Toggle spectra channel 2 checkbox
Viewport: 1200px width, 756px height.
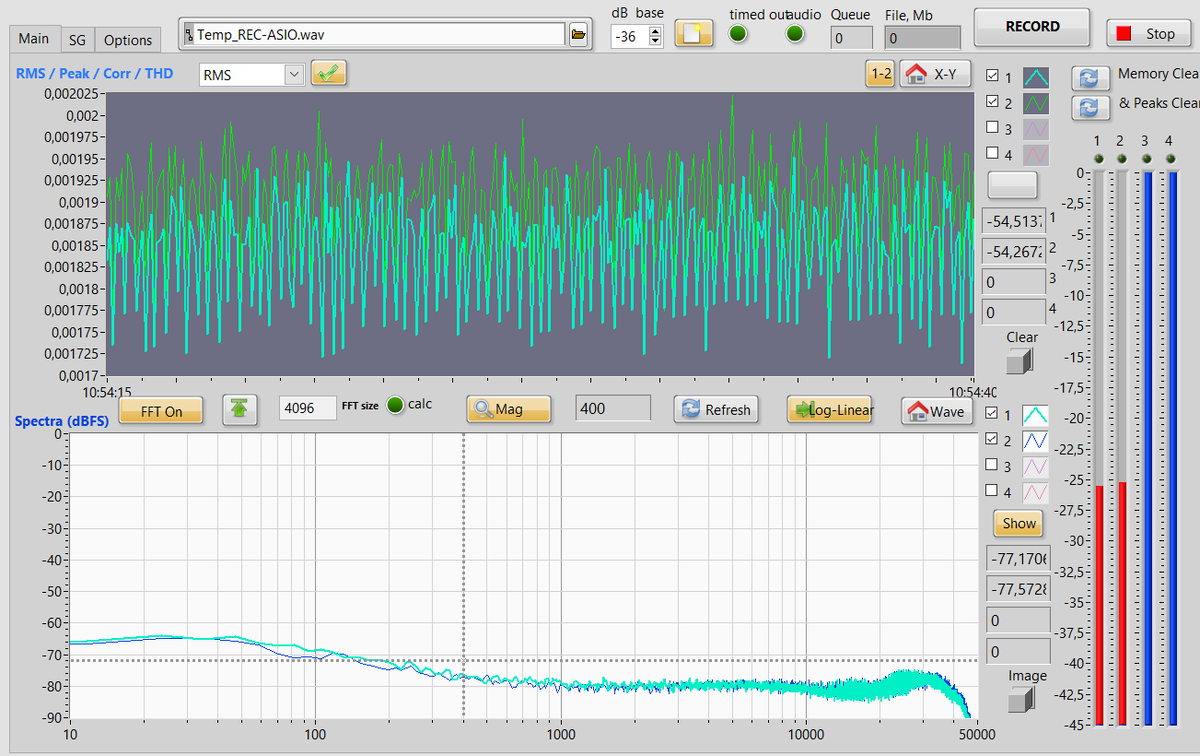click(992, 438)
